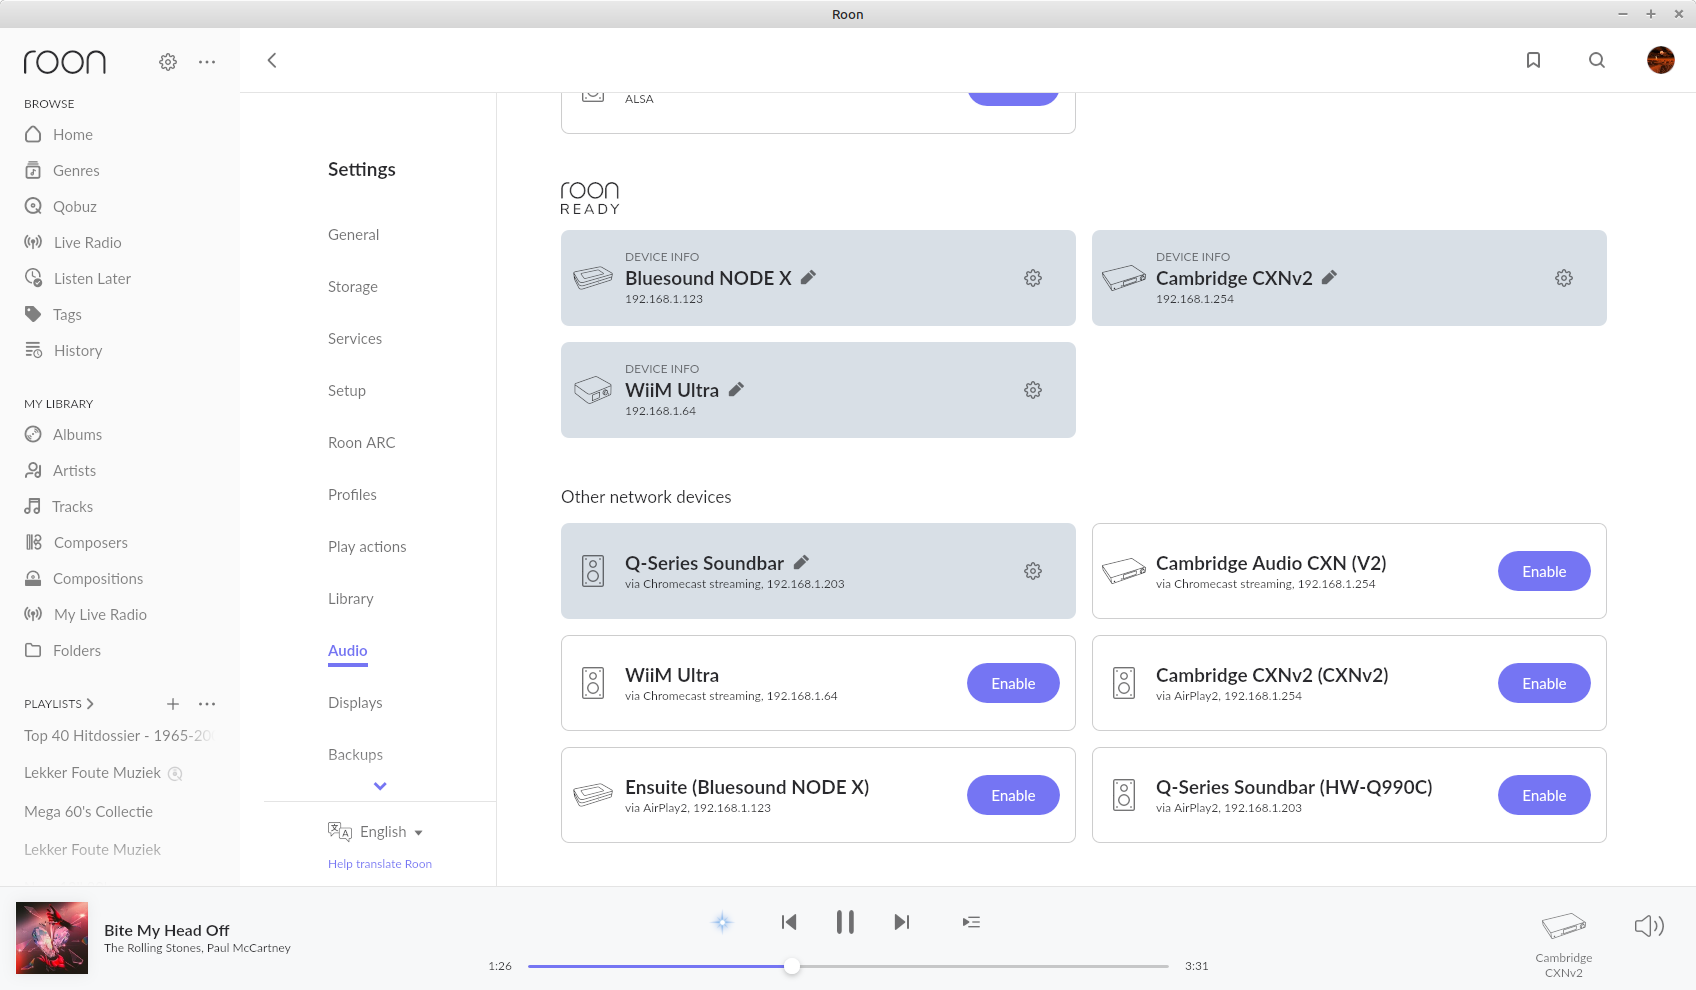Select the Audio settings tab
The width and height of the screenshot is (1696, 990).
click(x=348, y=651)
